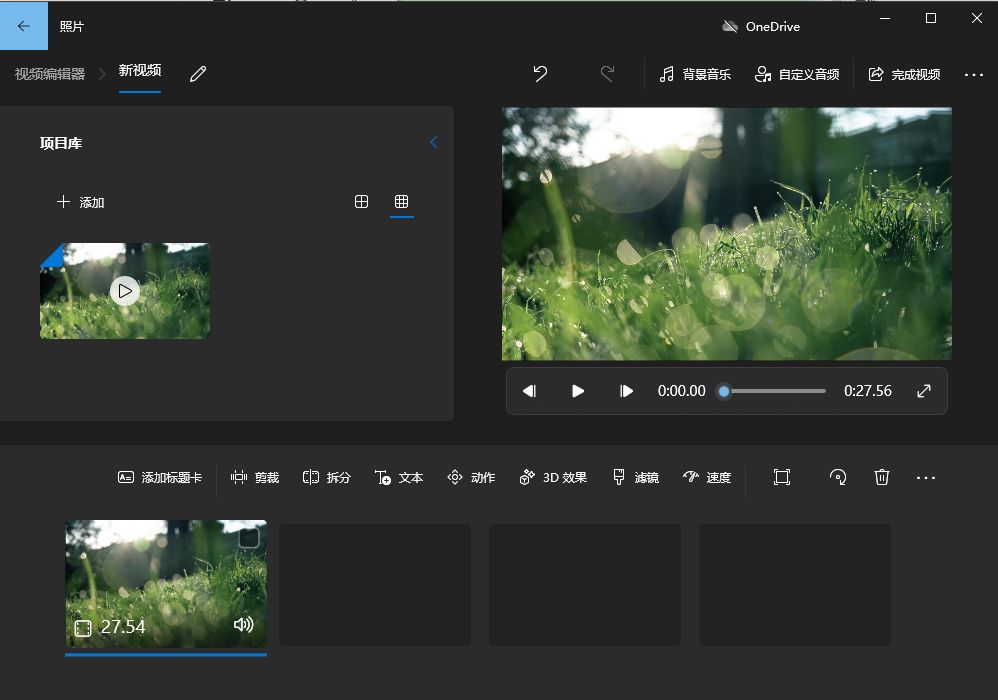Click the preview seek slider handle

pyautogui.click(x=724, y=391)
